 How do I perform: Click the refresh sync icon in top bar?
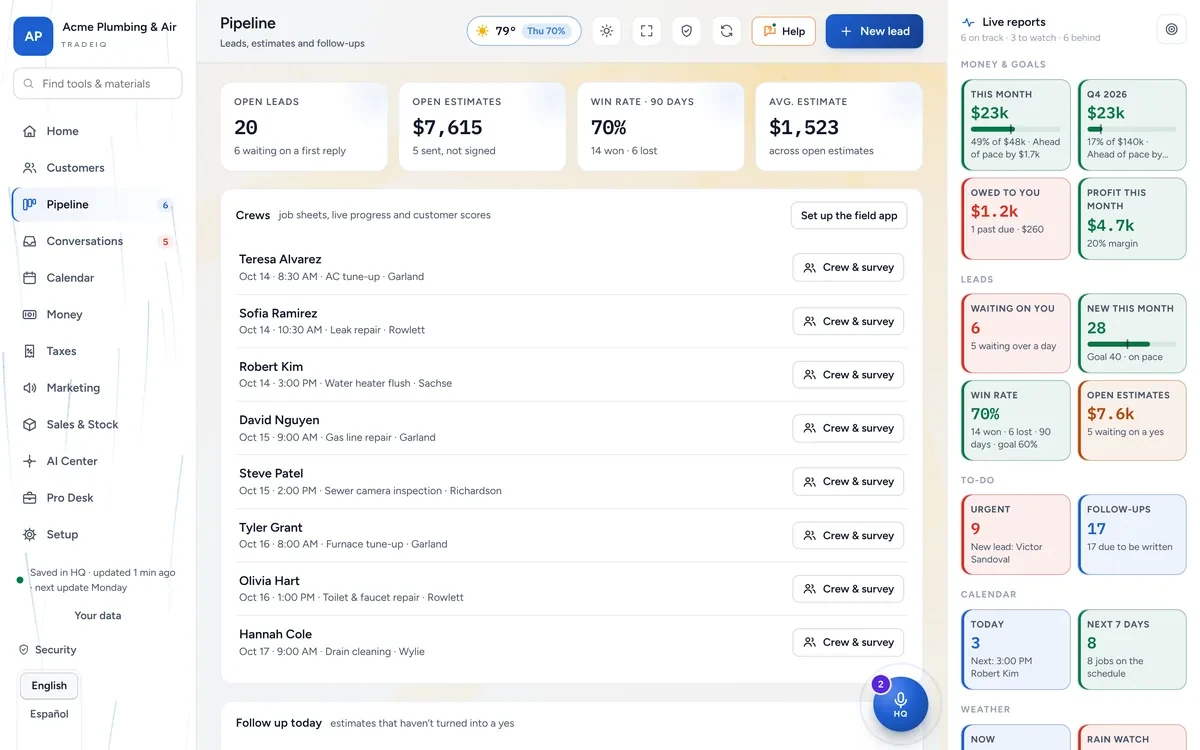pyautogui.click(x=726, y=31)
